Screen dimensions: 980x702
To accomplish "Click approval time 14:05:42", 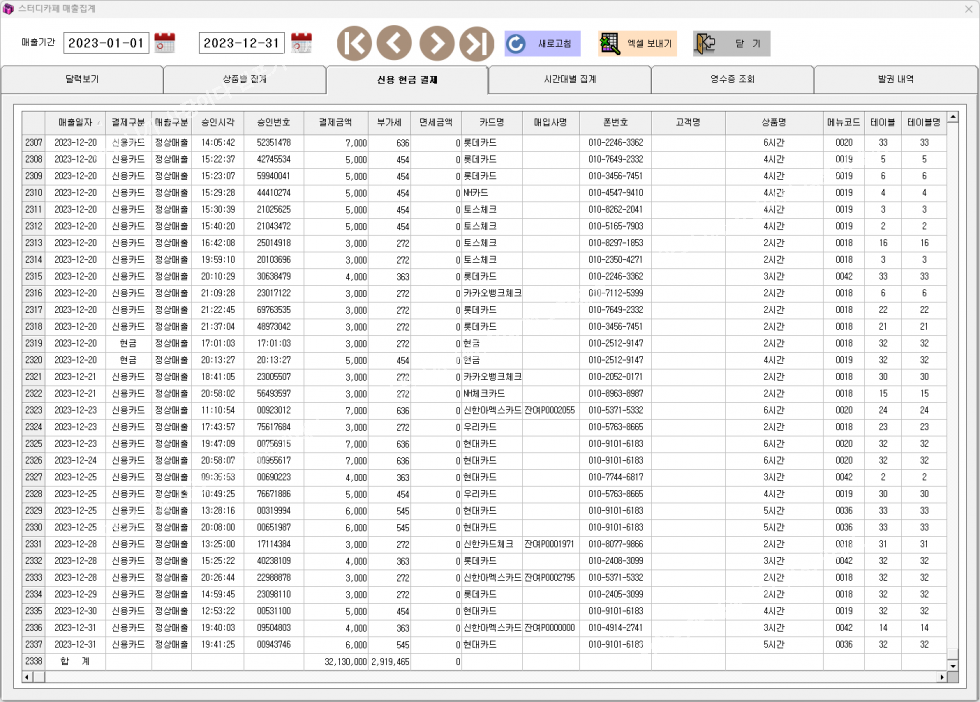I will tap(218, 143).
